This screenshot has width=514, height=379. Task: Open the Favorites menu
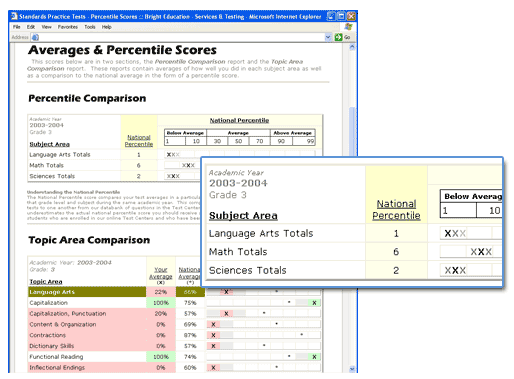click(68, 27)
